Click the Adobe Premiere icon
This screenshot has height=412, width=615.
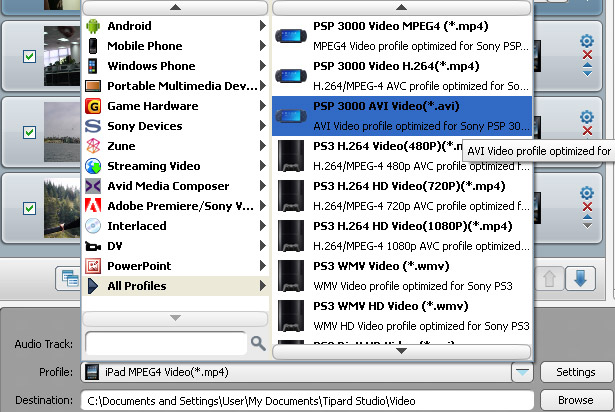[x=93, y=206]
